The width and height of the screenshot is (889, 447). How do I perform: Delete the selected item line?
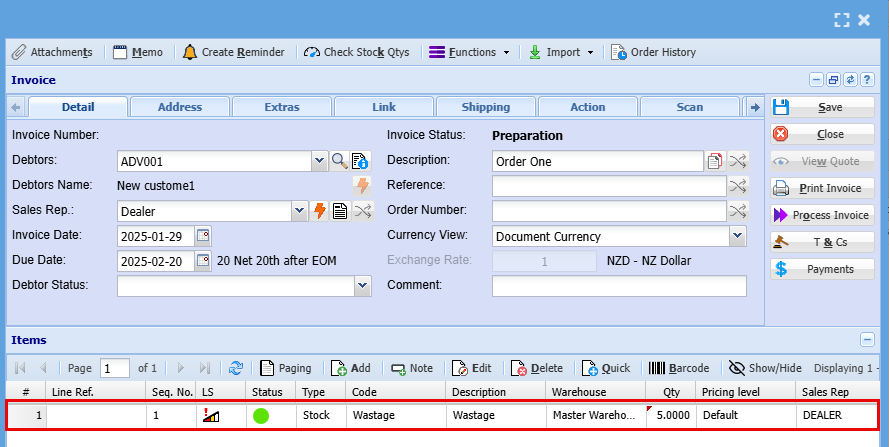[537, 368]
